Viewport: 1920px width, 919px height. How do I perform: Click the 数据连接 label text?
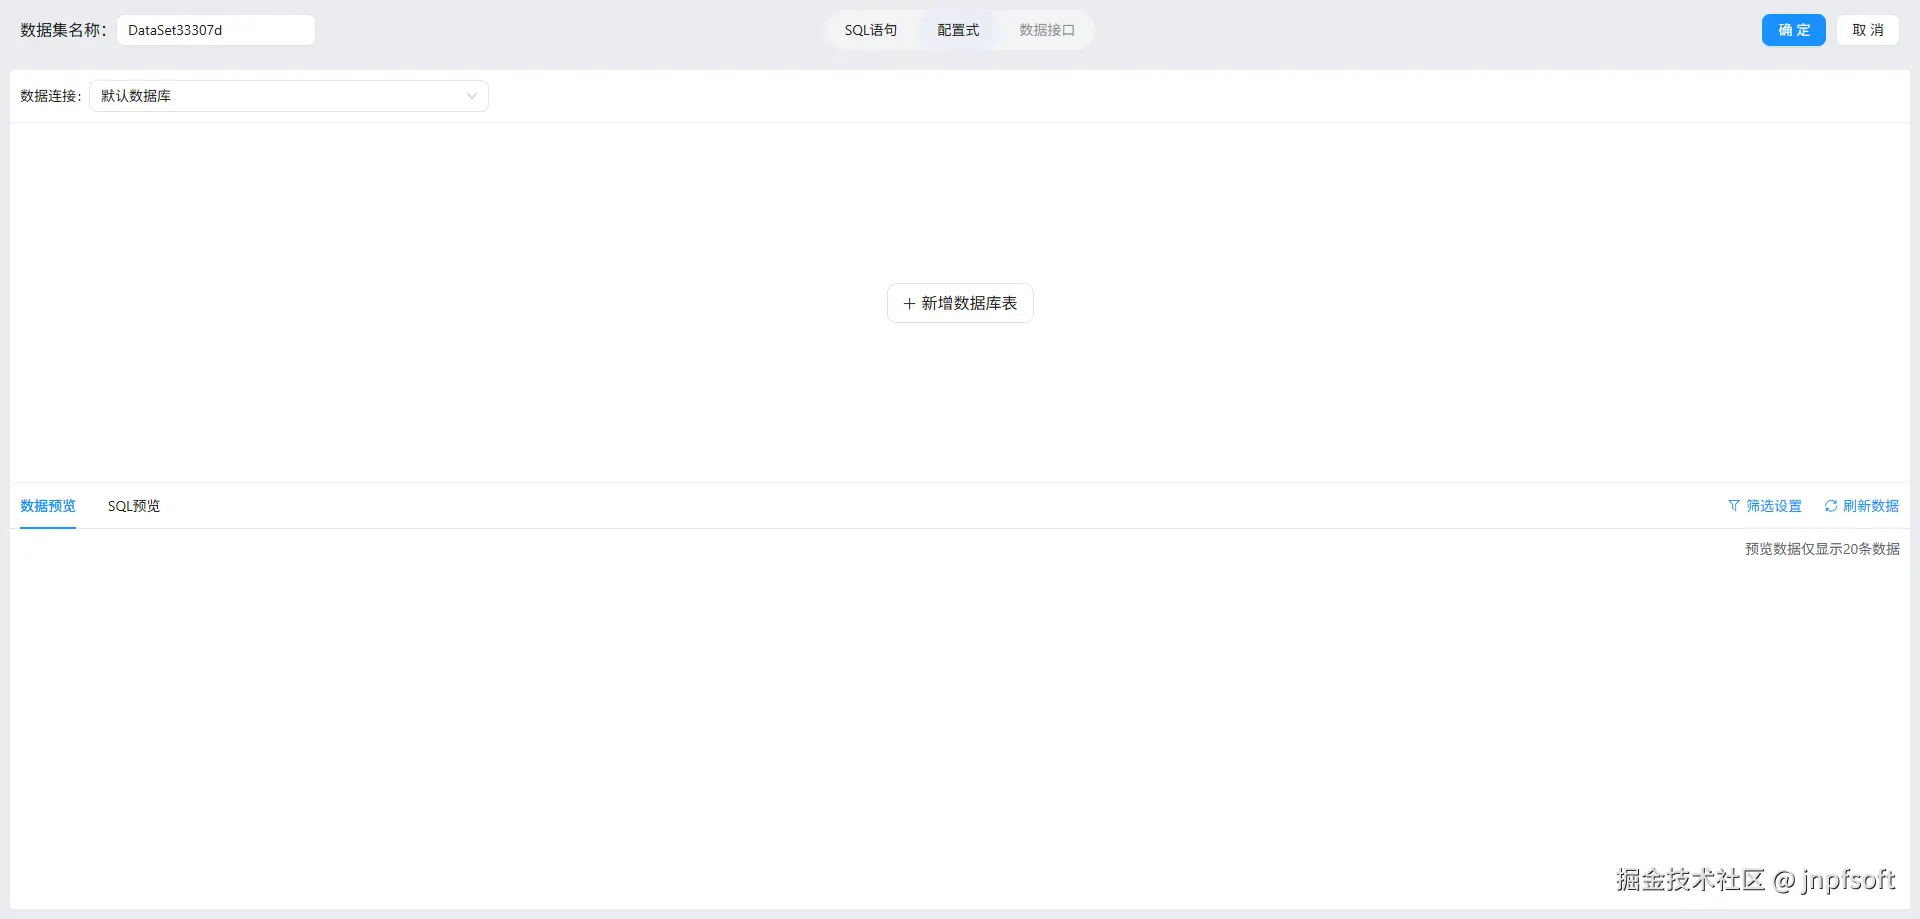tap(51, 96)
